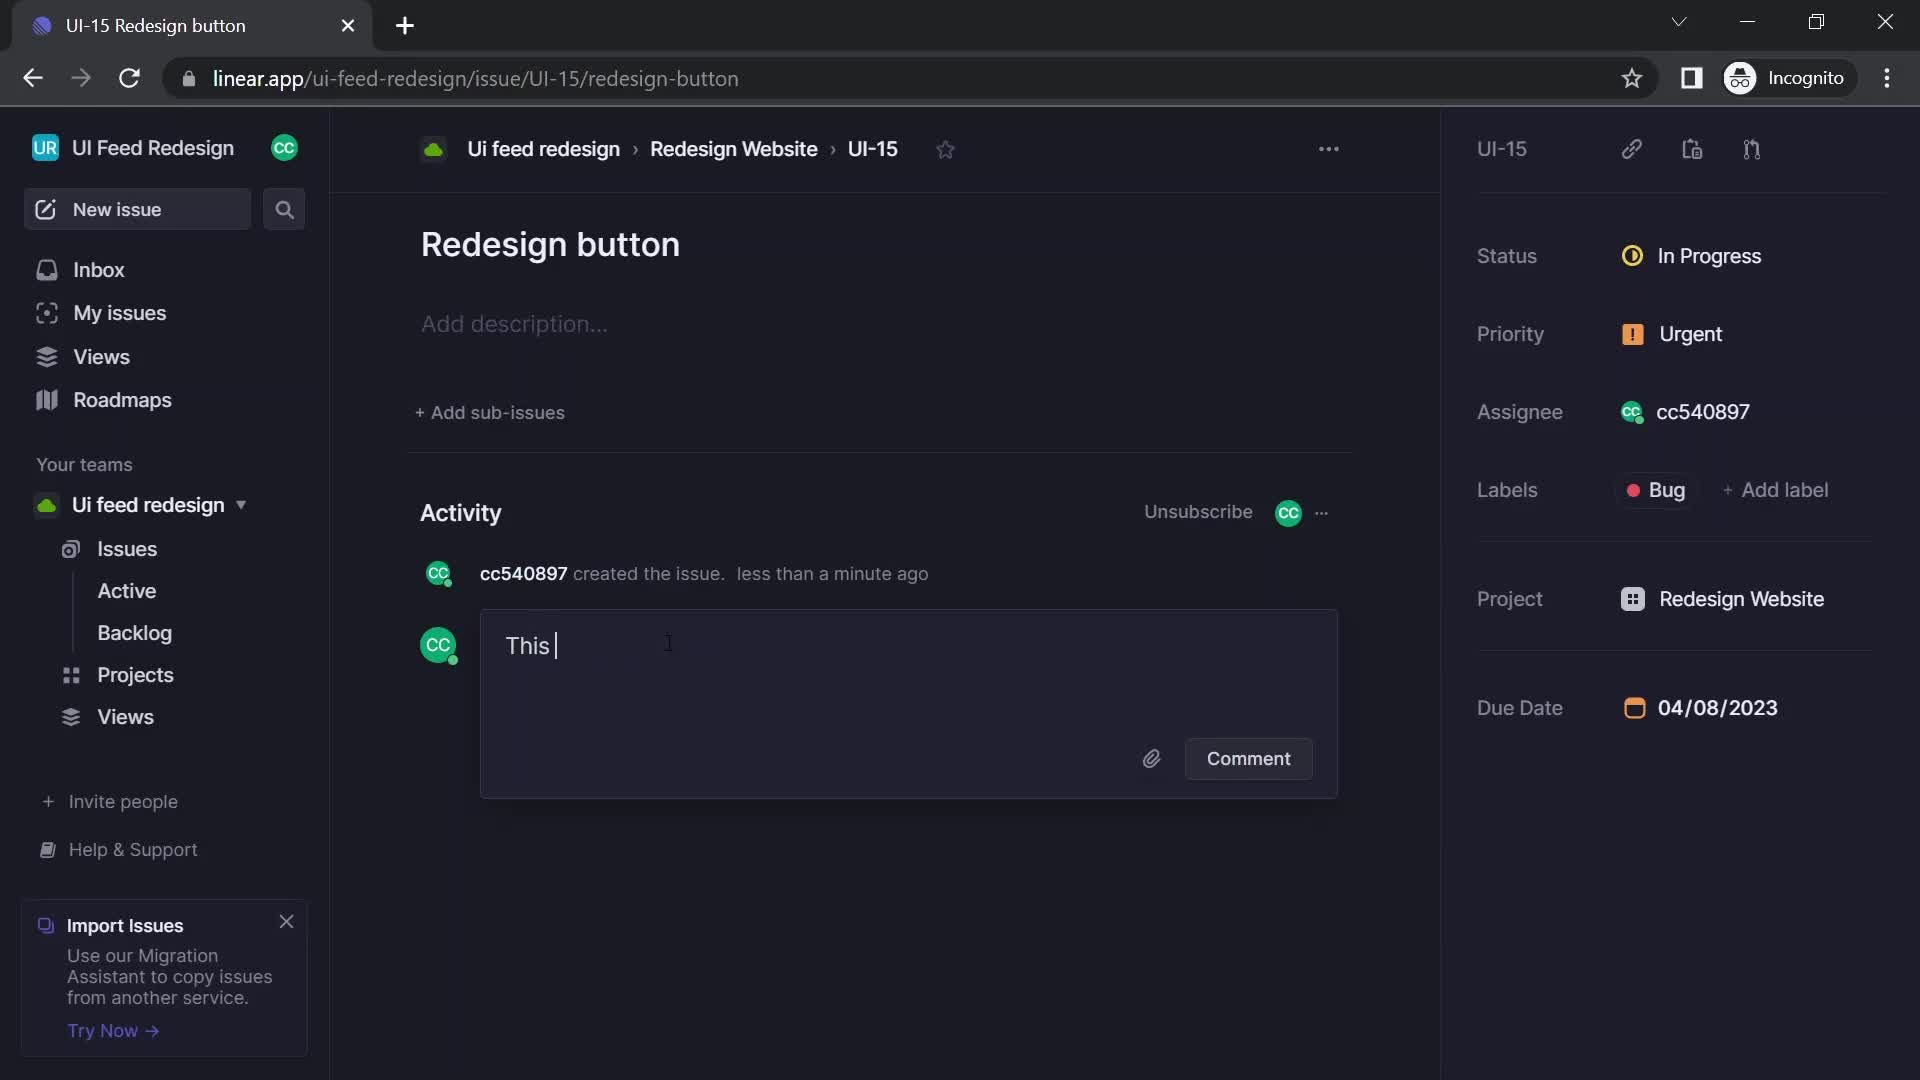Click the git branch icon on UI-15

[x=1751, y=149]
